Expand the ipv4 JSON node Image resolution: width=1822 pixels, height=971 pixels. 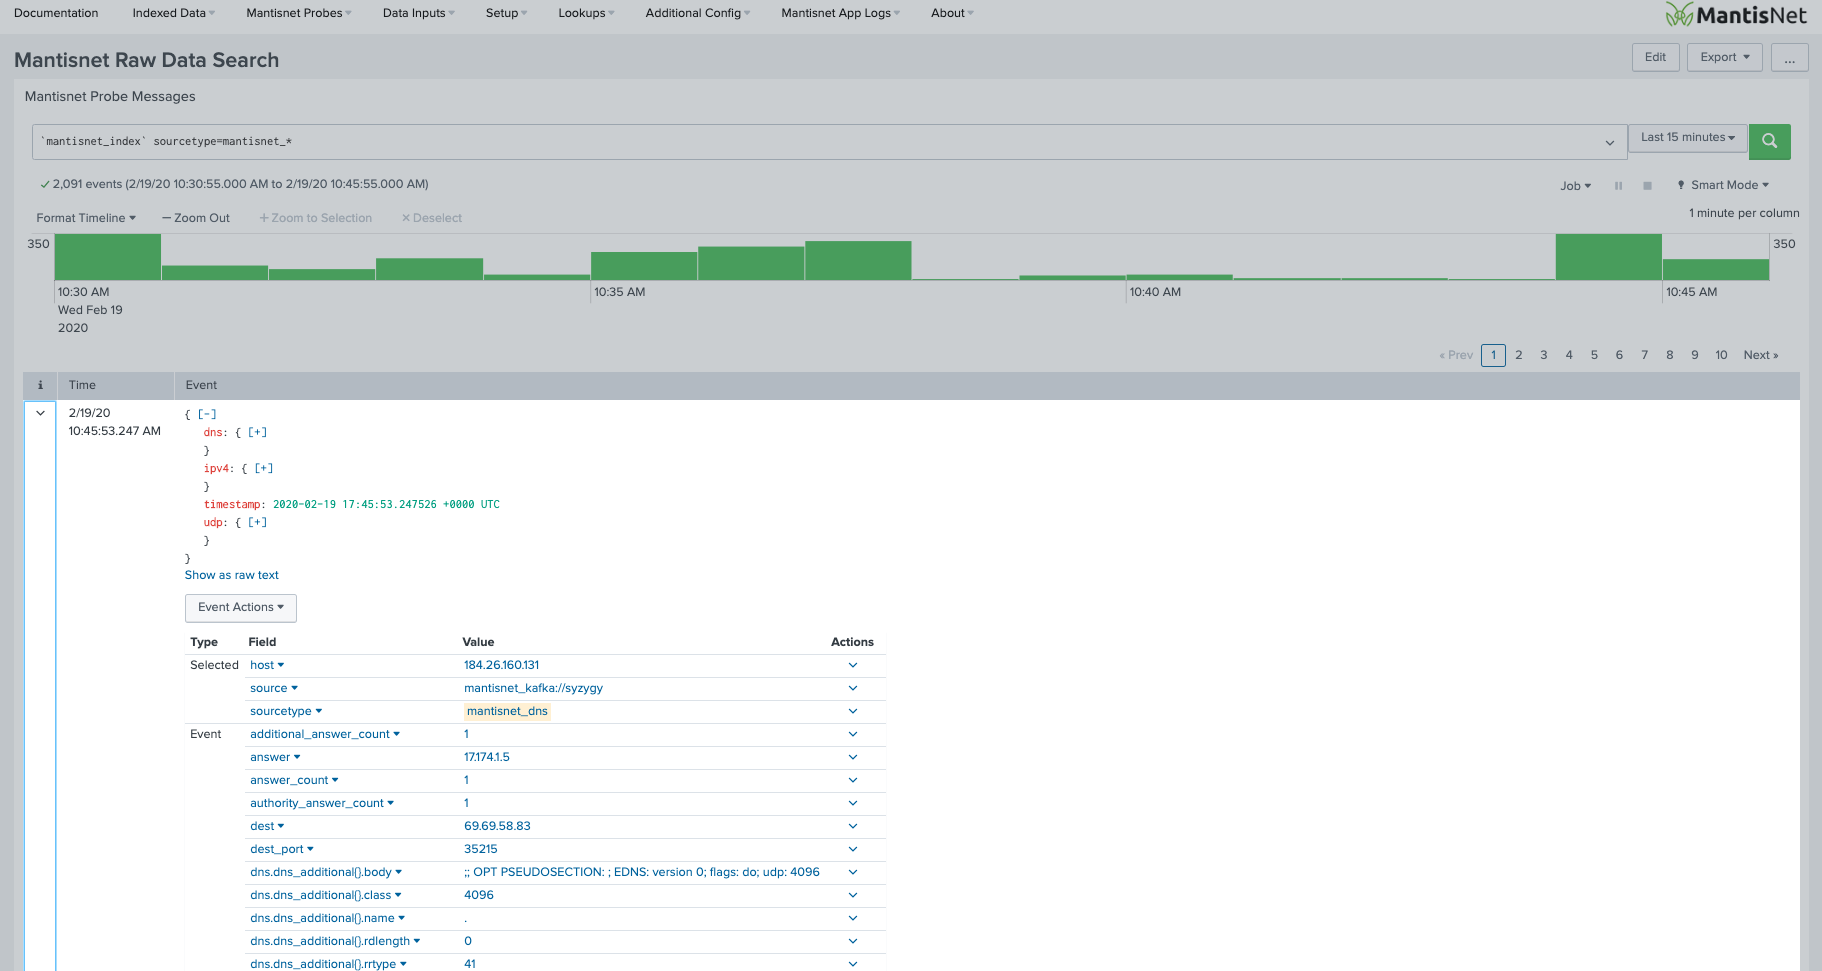point(263,469)
